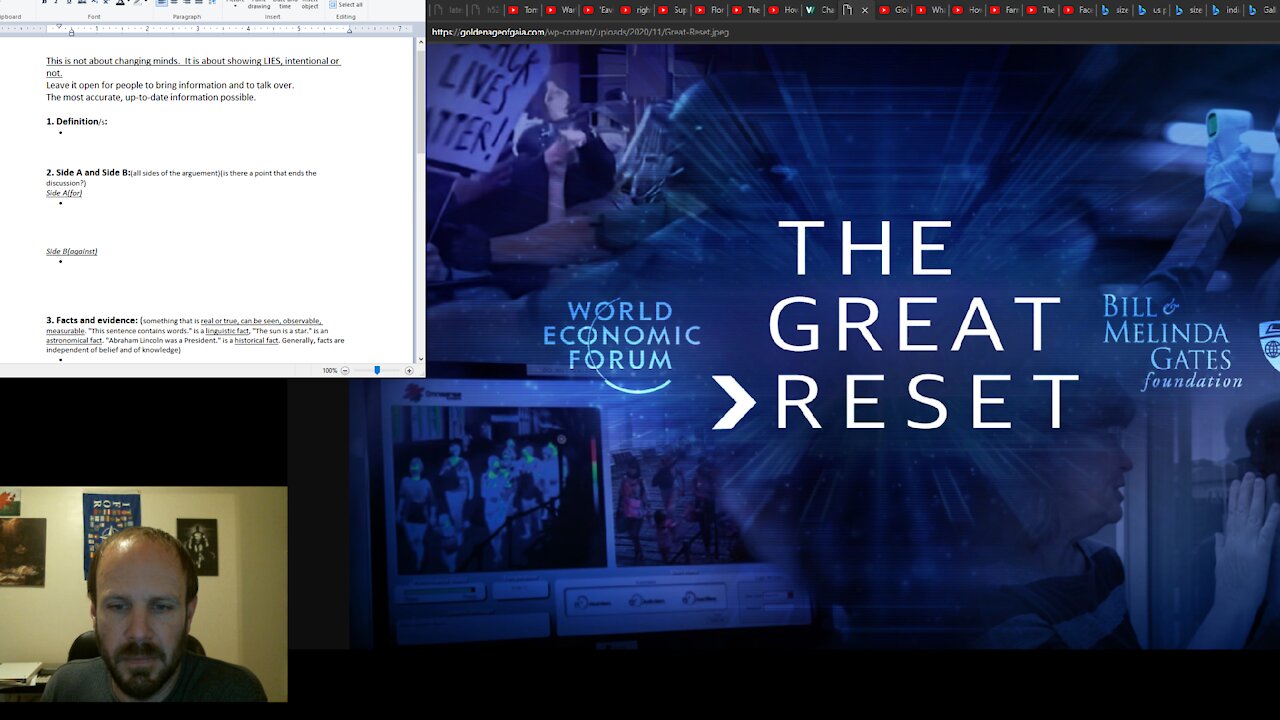Click 'The most accurate, up-to-date information' line
This screenshot has height=720, width=1280.
(x=151, y=97)
